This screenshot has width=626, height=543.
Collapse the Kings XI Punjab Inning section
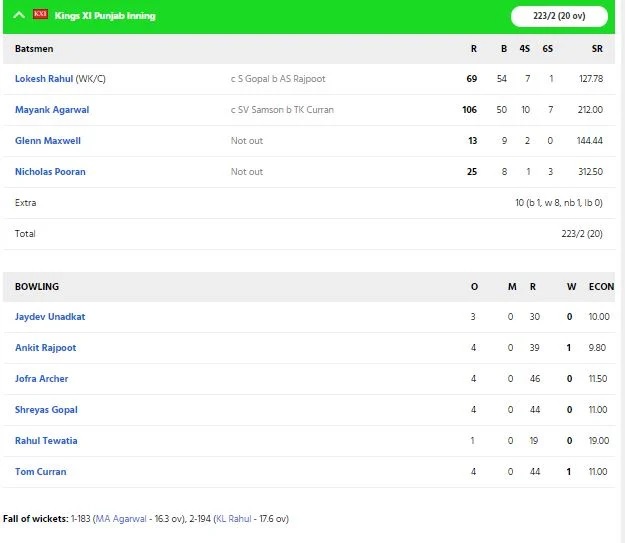pyautogui.click(x=19, y=16)
